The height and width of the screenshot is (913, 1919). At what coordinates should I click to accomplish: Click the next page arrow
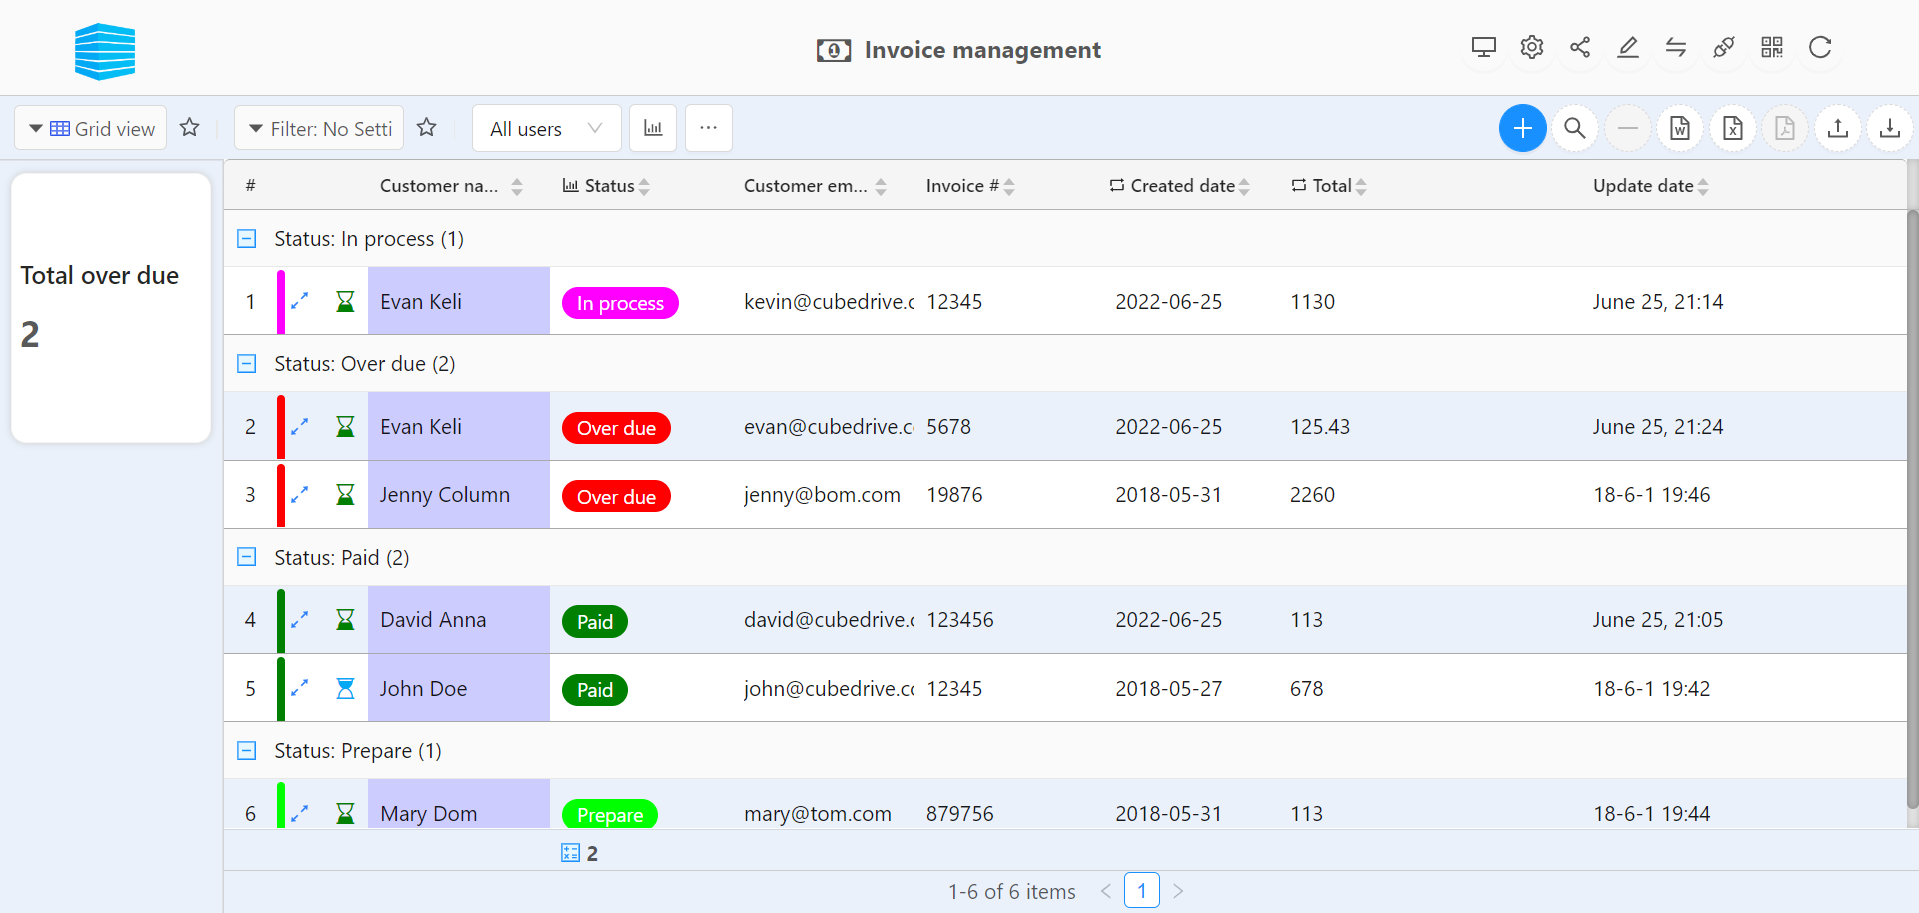pyautogui.click(x=1178, y=891)
